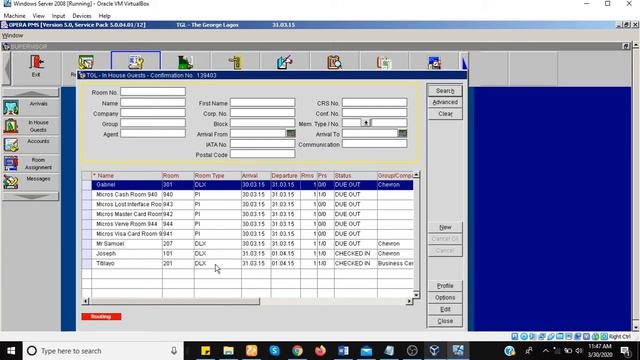Click the Advanced search button

(x=445, y=102)
